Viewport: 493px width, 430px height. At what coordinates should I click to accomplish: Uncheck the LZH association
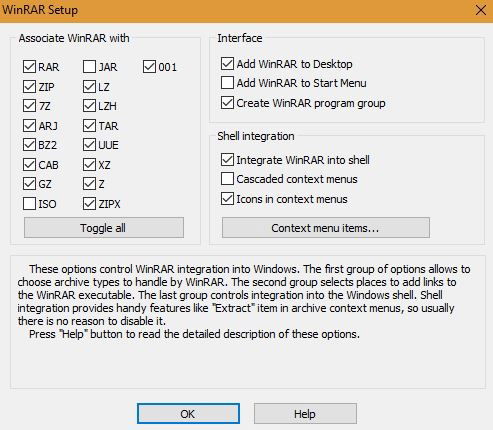(x=89, y=106)
